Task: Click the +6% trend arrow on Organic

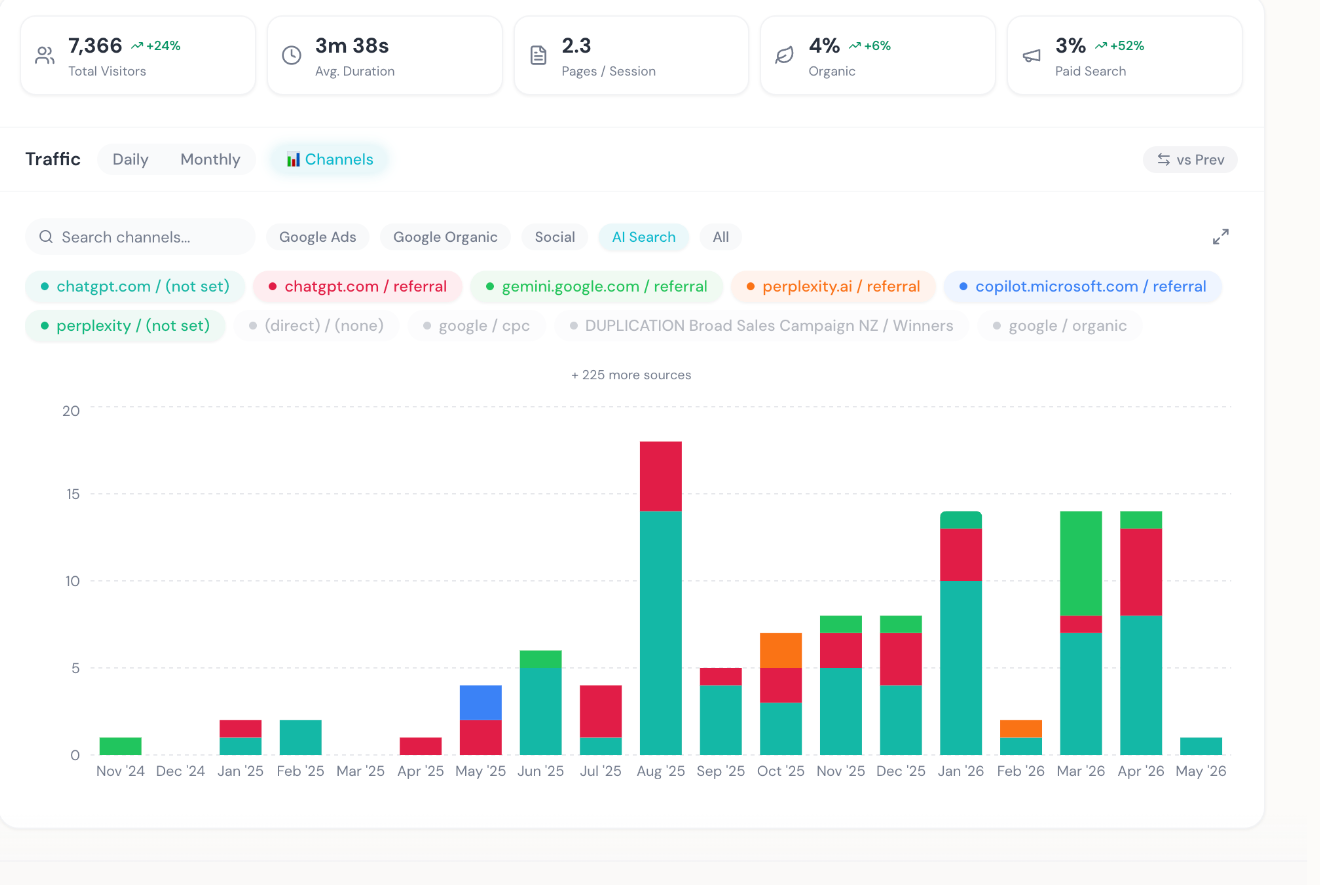Action: tap(855, 45)
